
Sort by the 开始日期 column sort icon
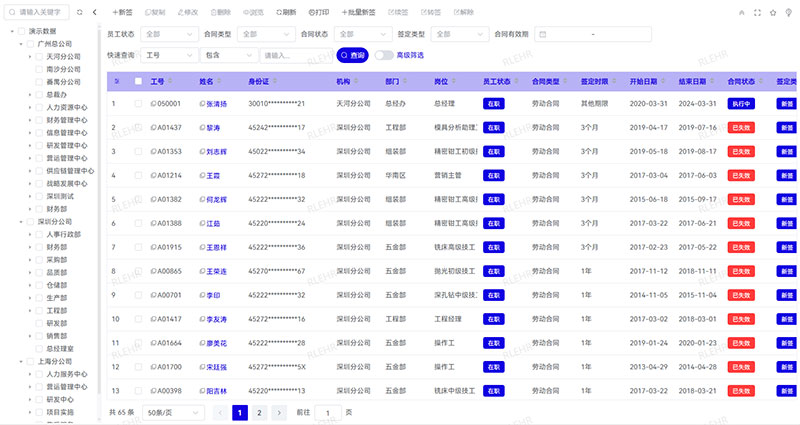pyautogui.click(x=663, y=81)
